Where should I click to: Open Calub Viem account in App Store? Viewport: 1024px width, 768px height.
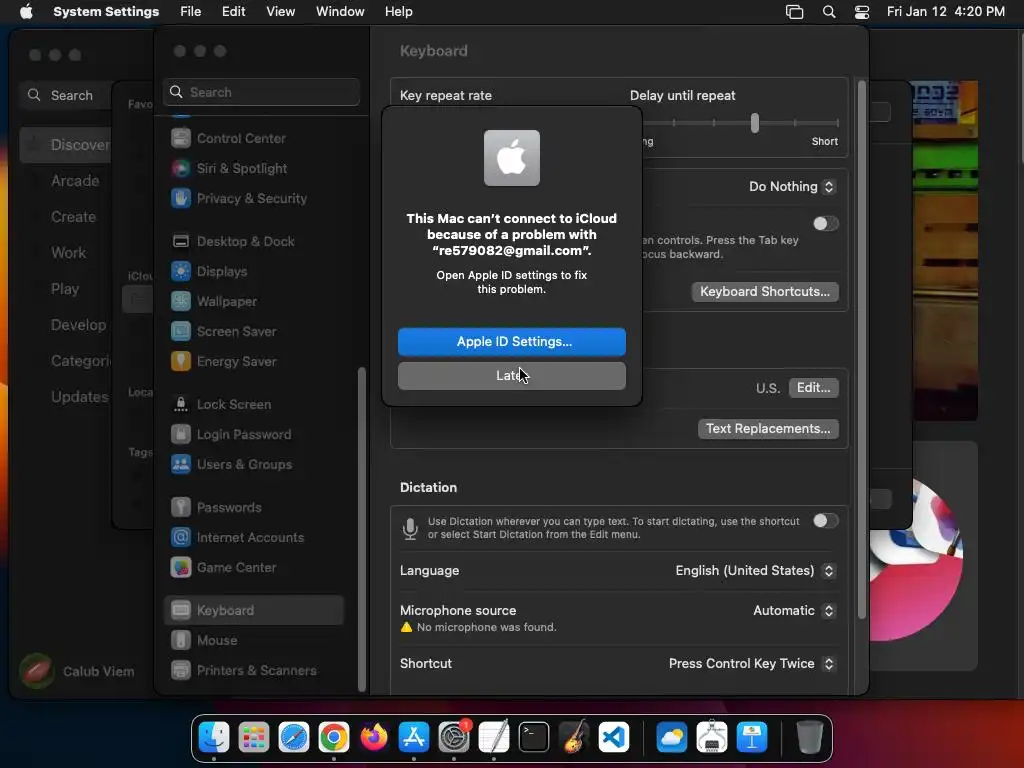pos(78,671)
